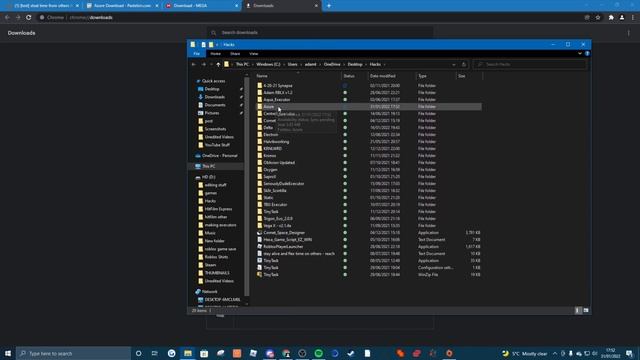Open Task View on the taskbar
The height and width of the screenshot is (360, 640).
(x=155, y=353)
